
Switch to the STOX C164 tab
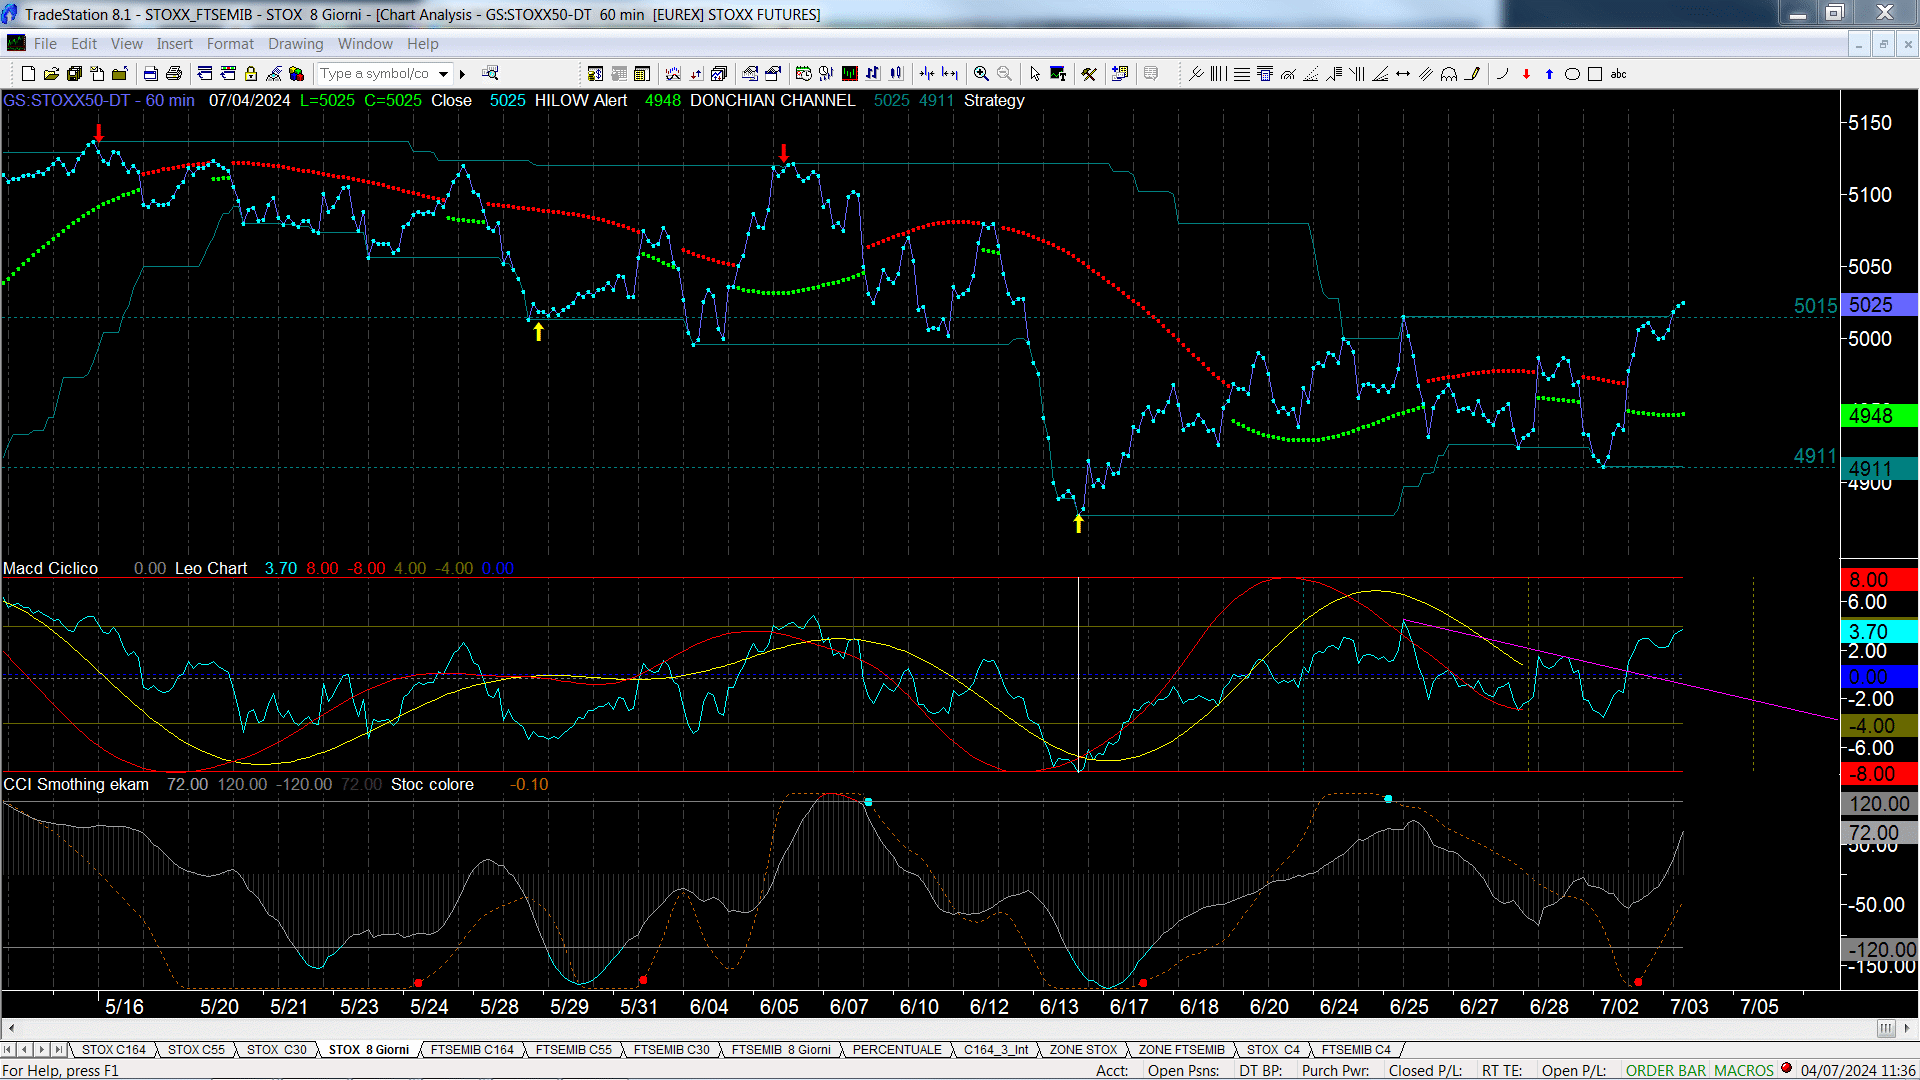pos(114,1049)
